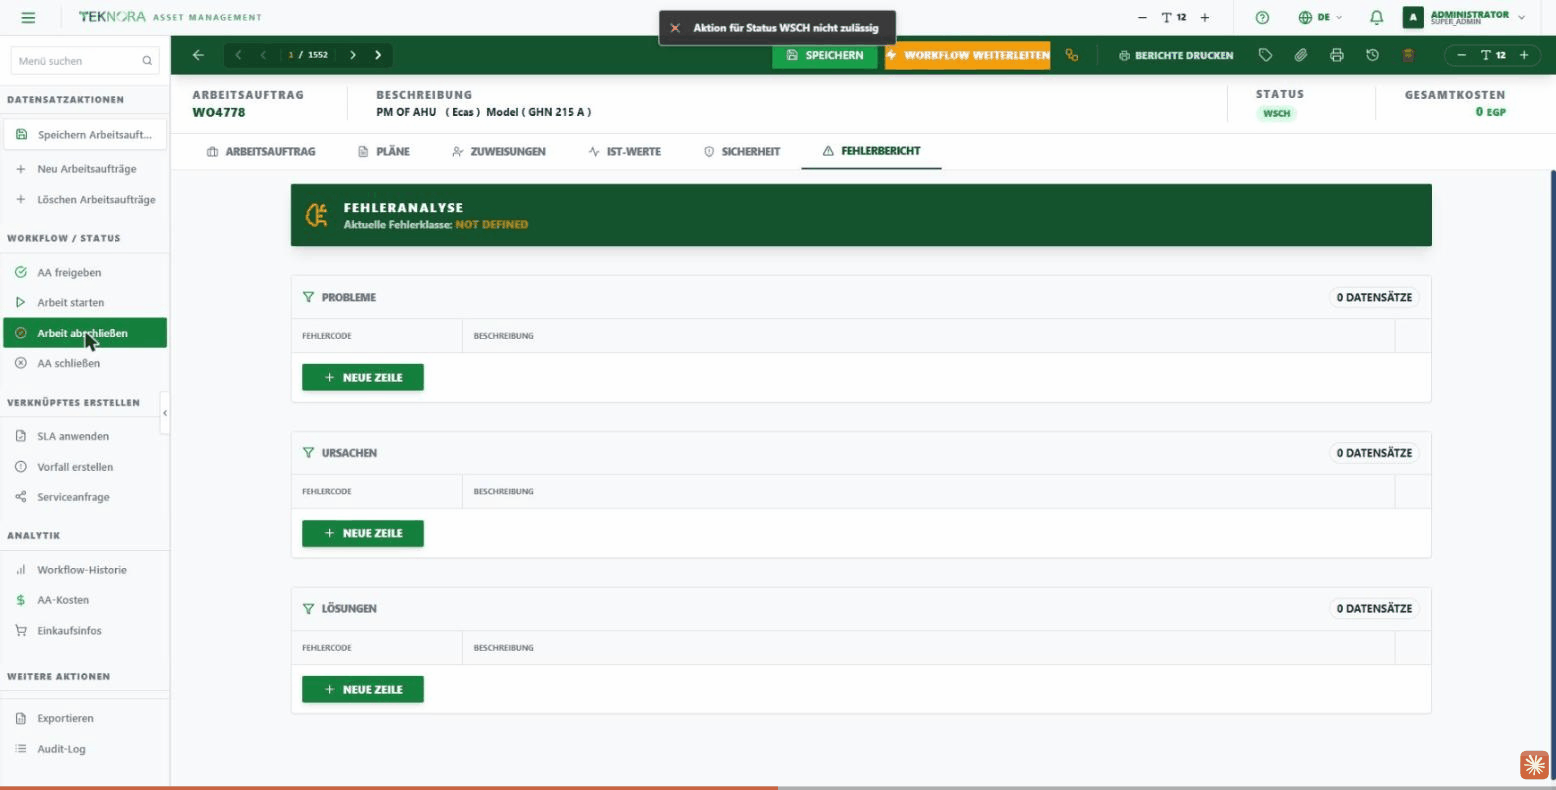Go to previous record arrow
Image resolution: width=1556 pixels, height=790 pixels.
[x=263, y=55]
